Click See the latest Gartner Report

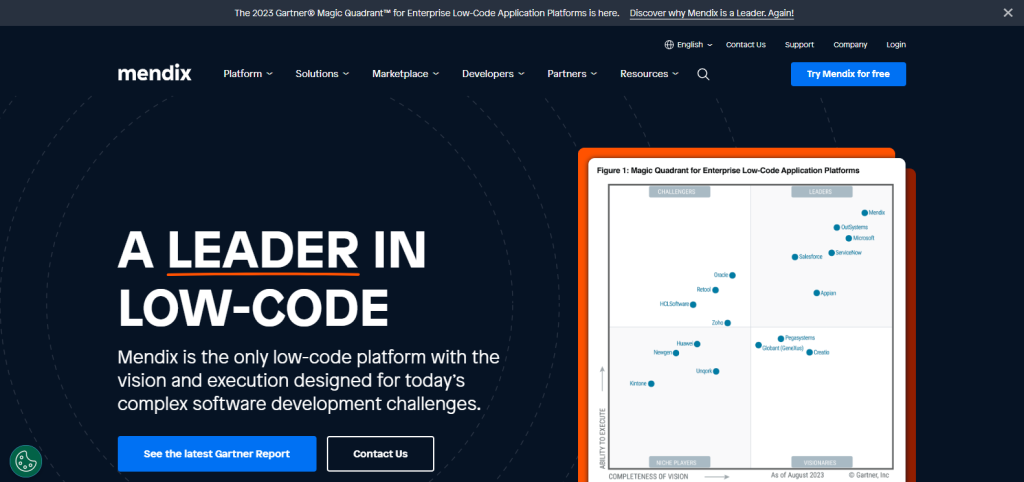(217, 454)
